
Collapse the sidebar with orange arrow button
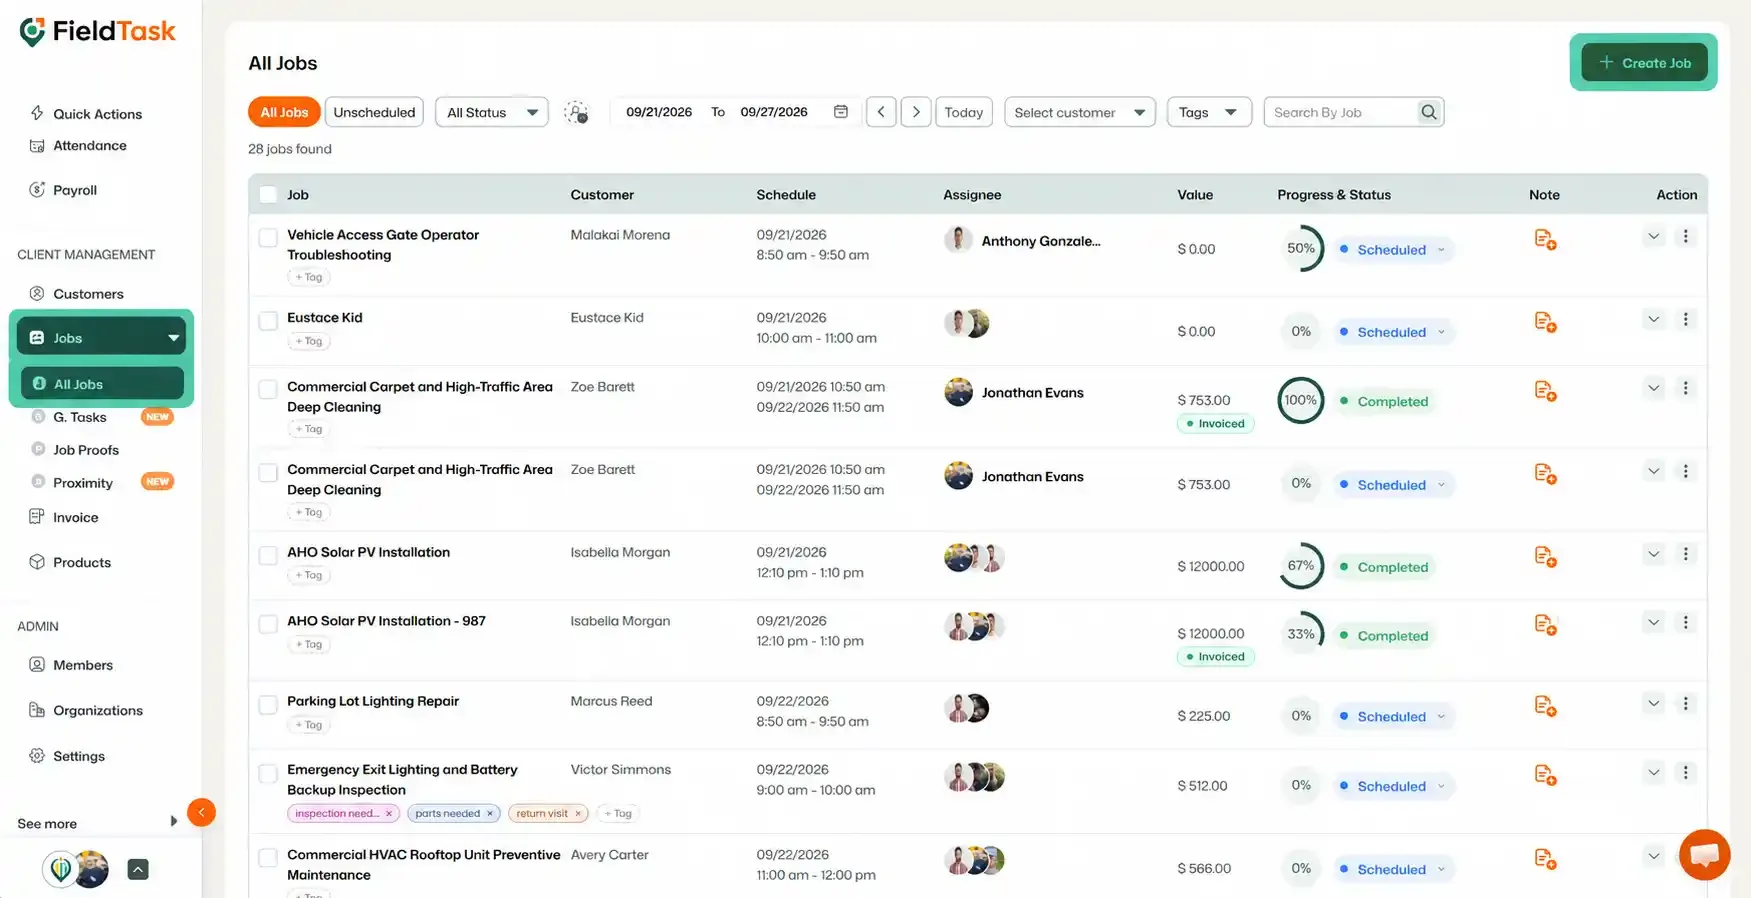(x=201, y=812)
